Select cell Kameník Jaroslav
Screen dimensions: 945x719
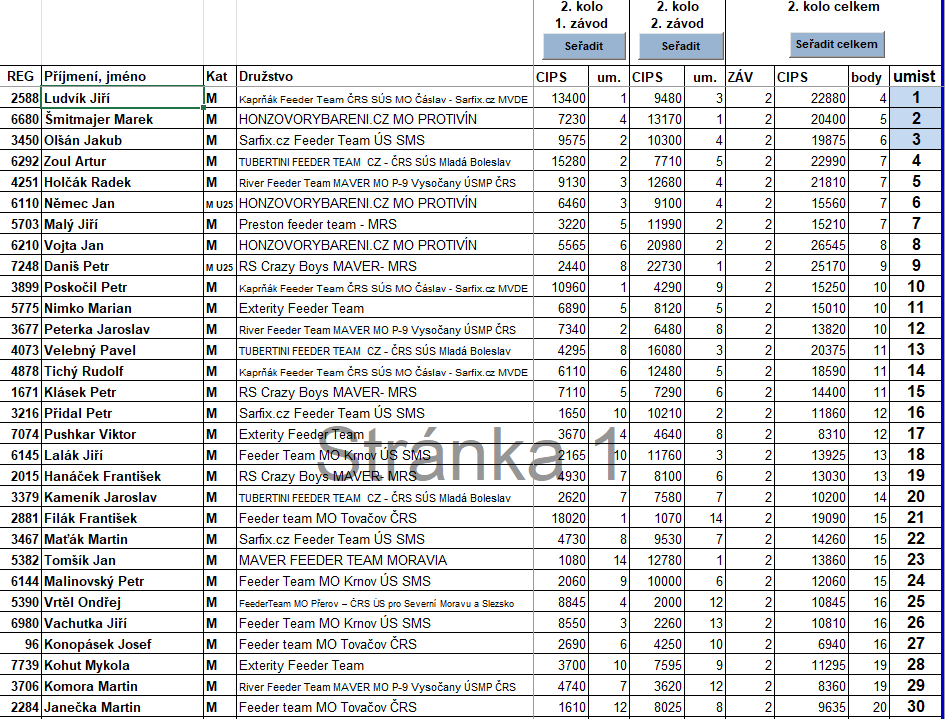[x=123, y=497]
